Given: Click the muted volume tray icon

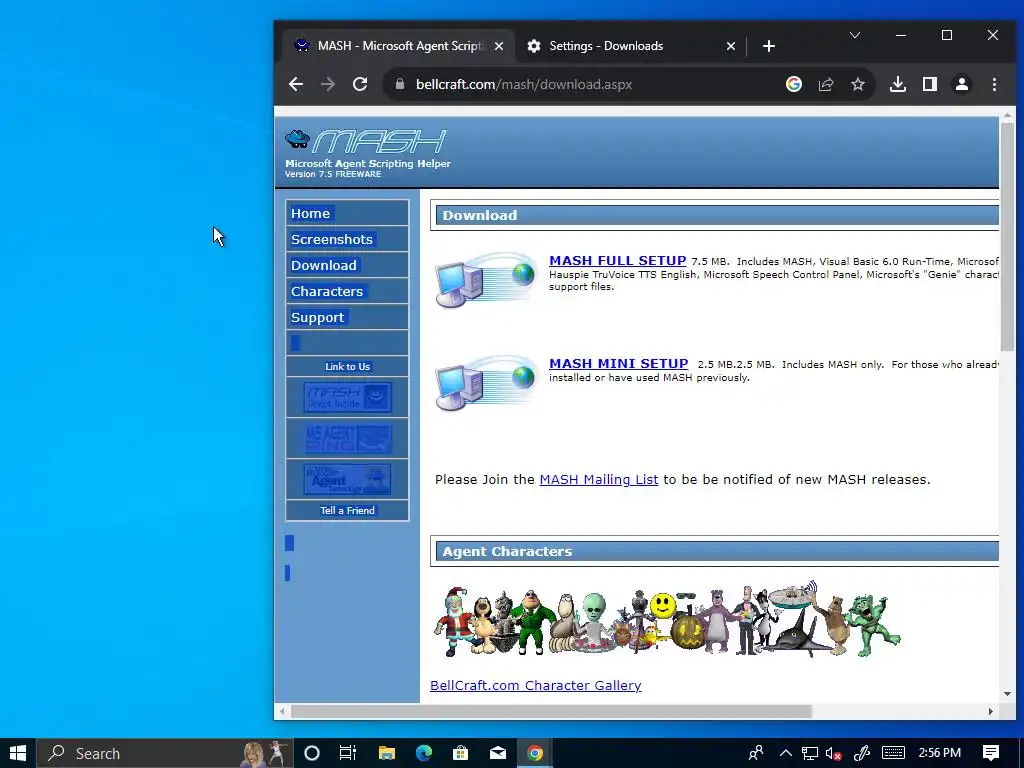Looking at the screenshot, I should tap(833, 753).
